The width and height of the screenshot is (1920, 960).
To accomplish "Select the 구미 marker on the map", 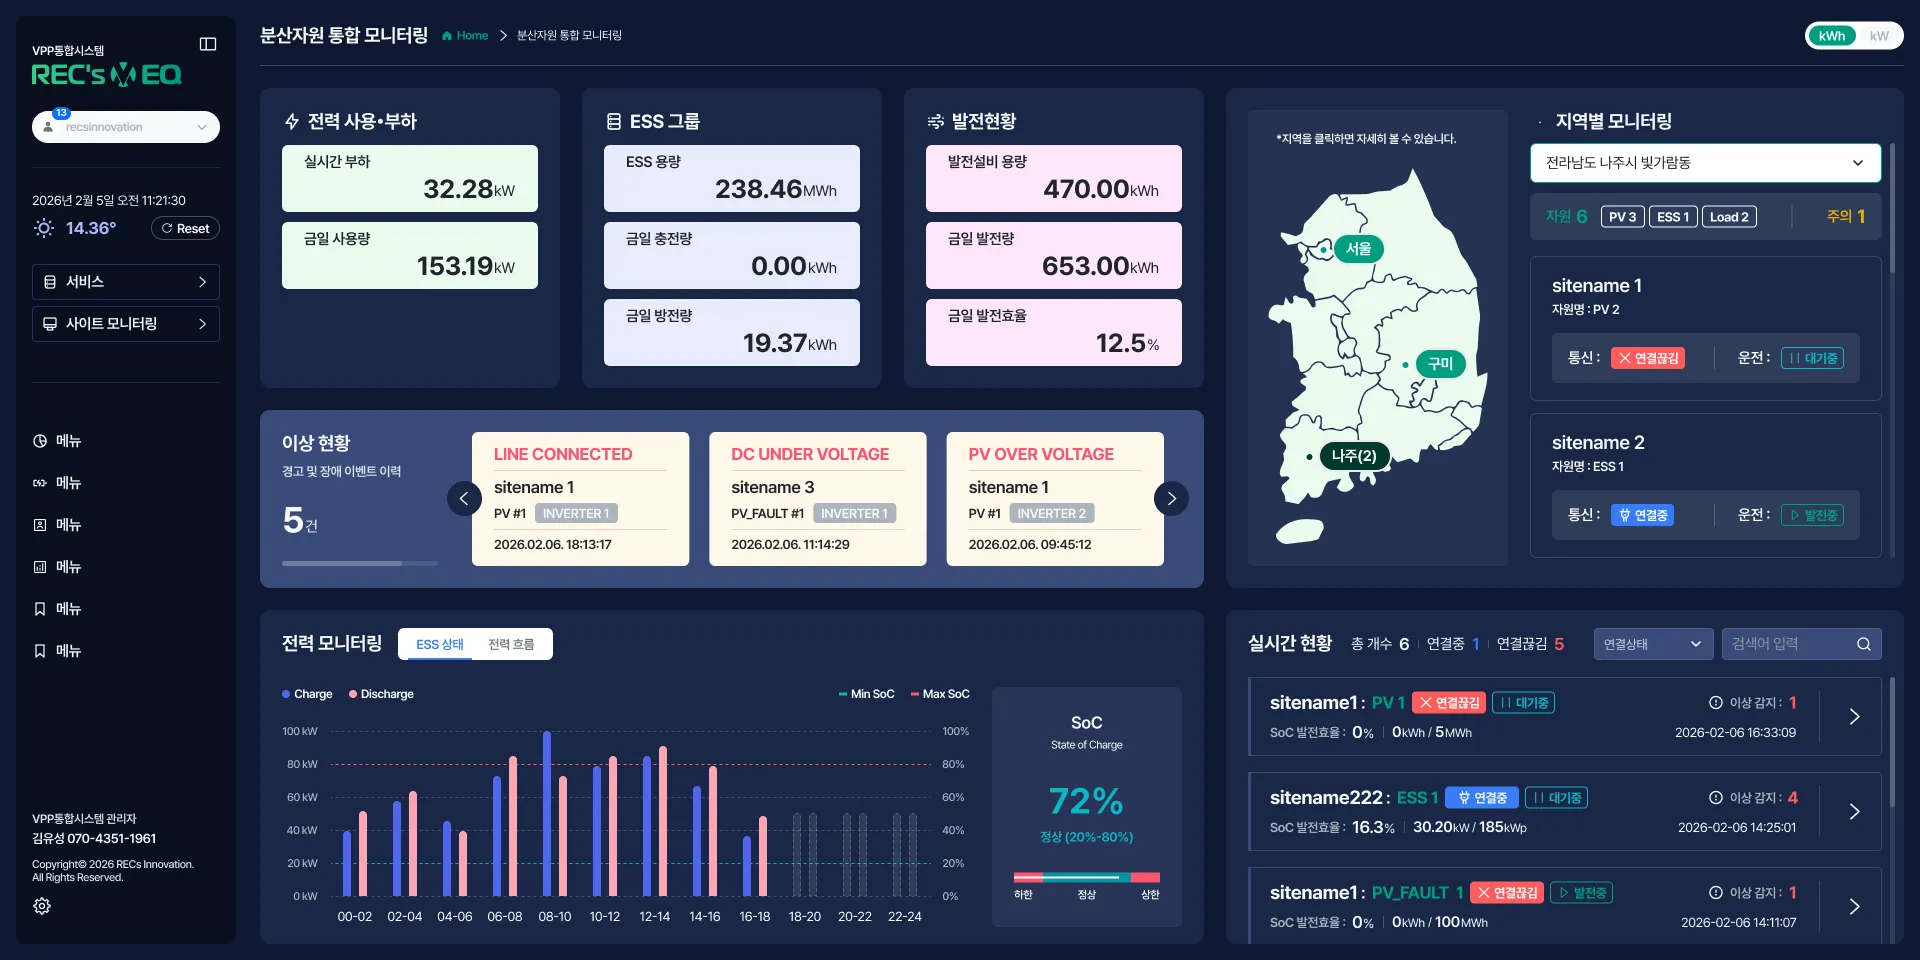I will click(1440, 364).
